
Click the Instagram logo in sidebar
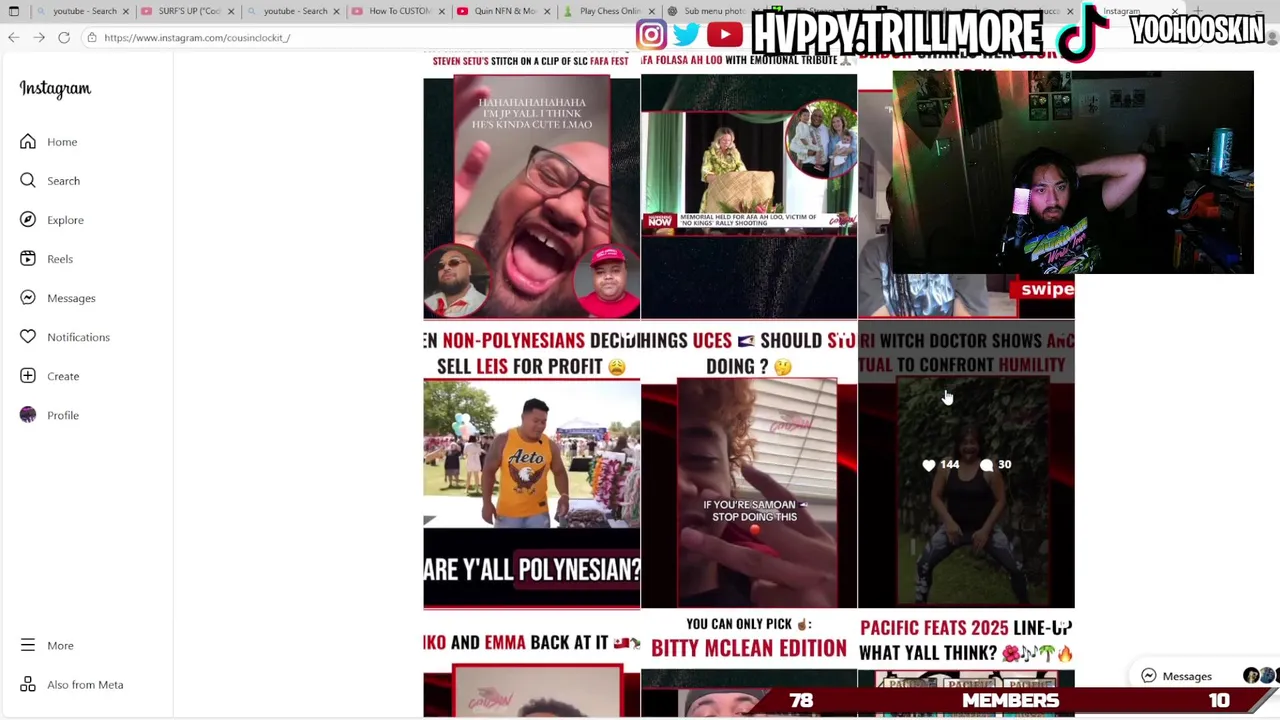[55, 89]
